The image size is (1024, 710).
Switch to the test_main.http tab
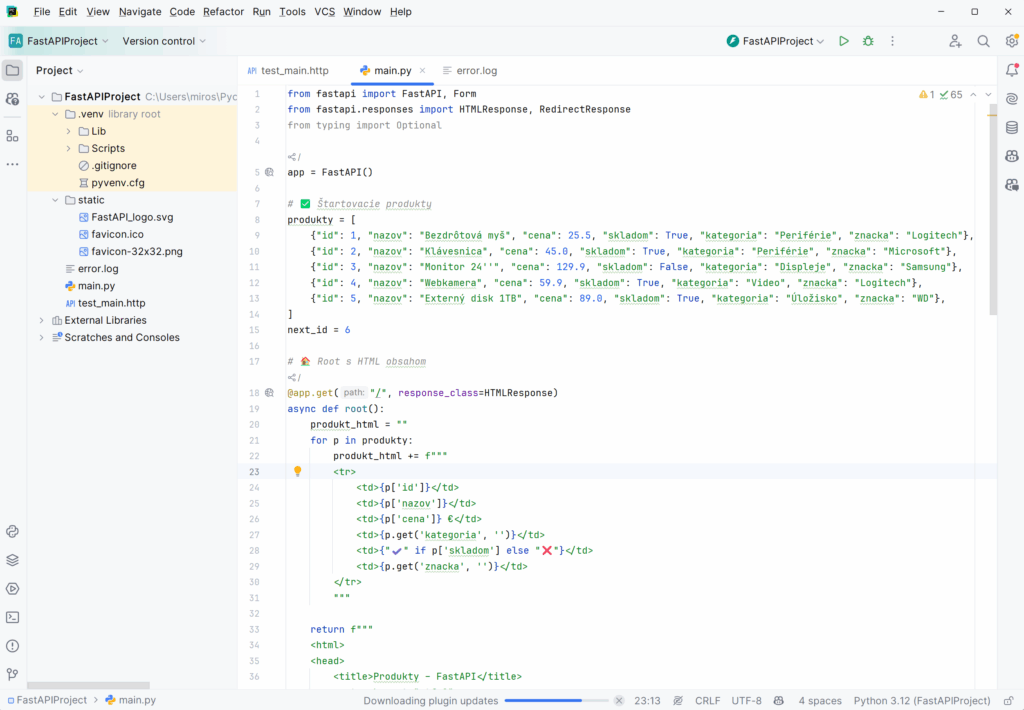288,71
